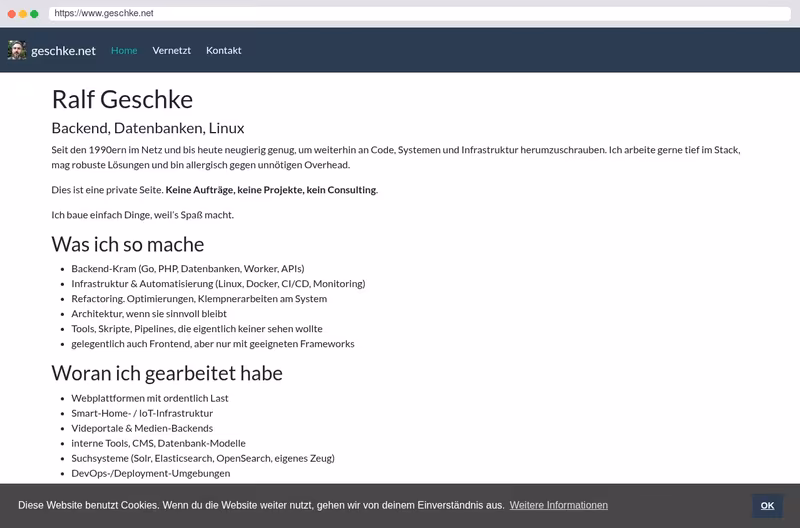Click the red close window dot
The width and height of the screenshot is (800, 528).
click(12, 14)
